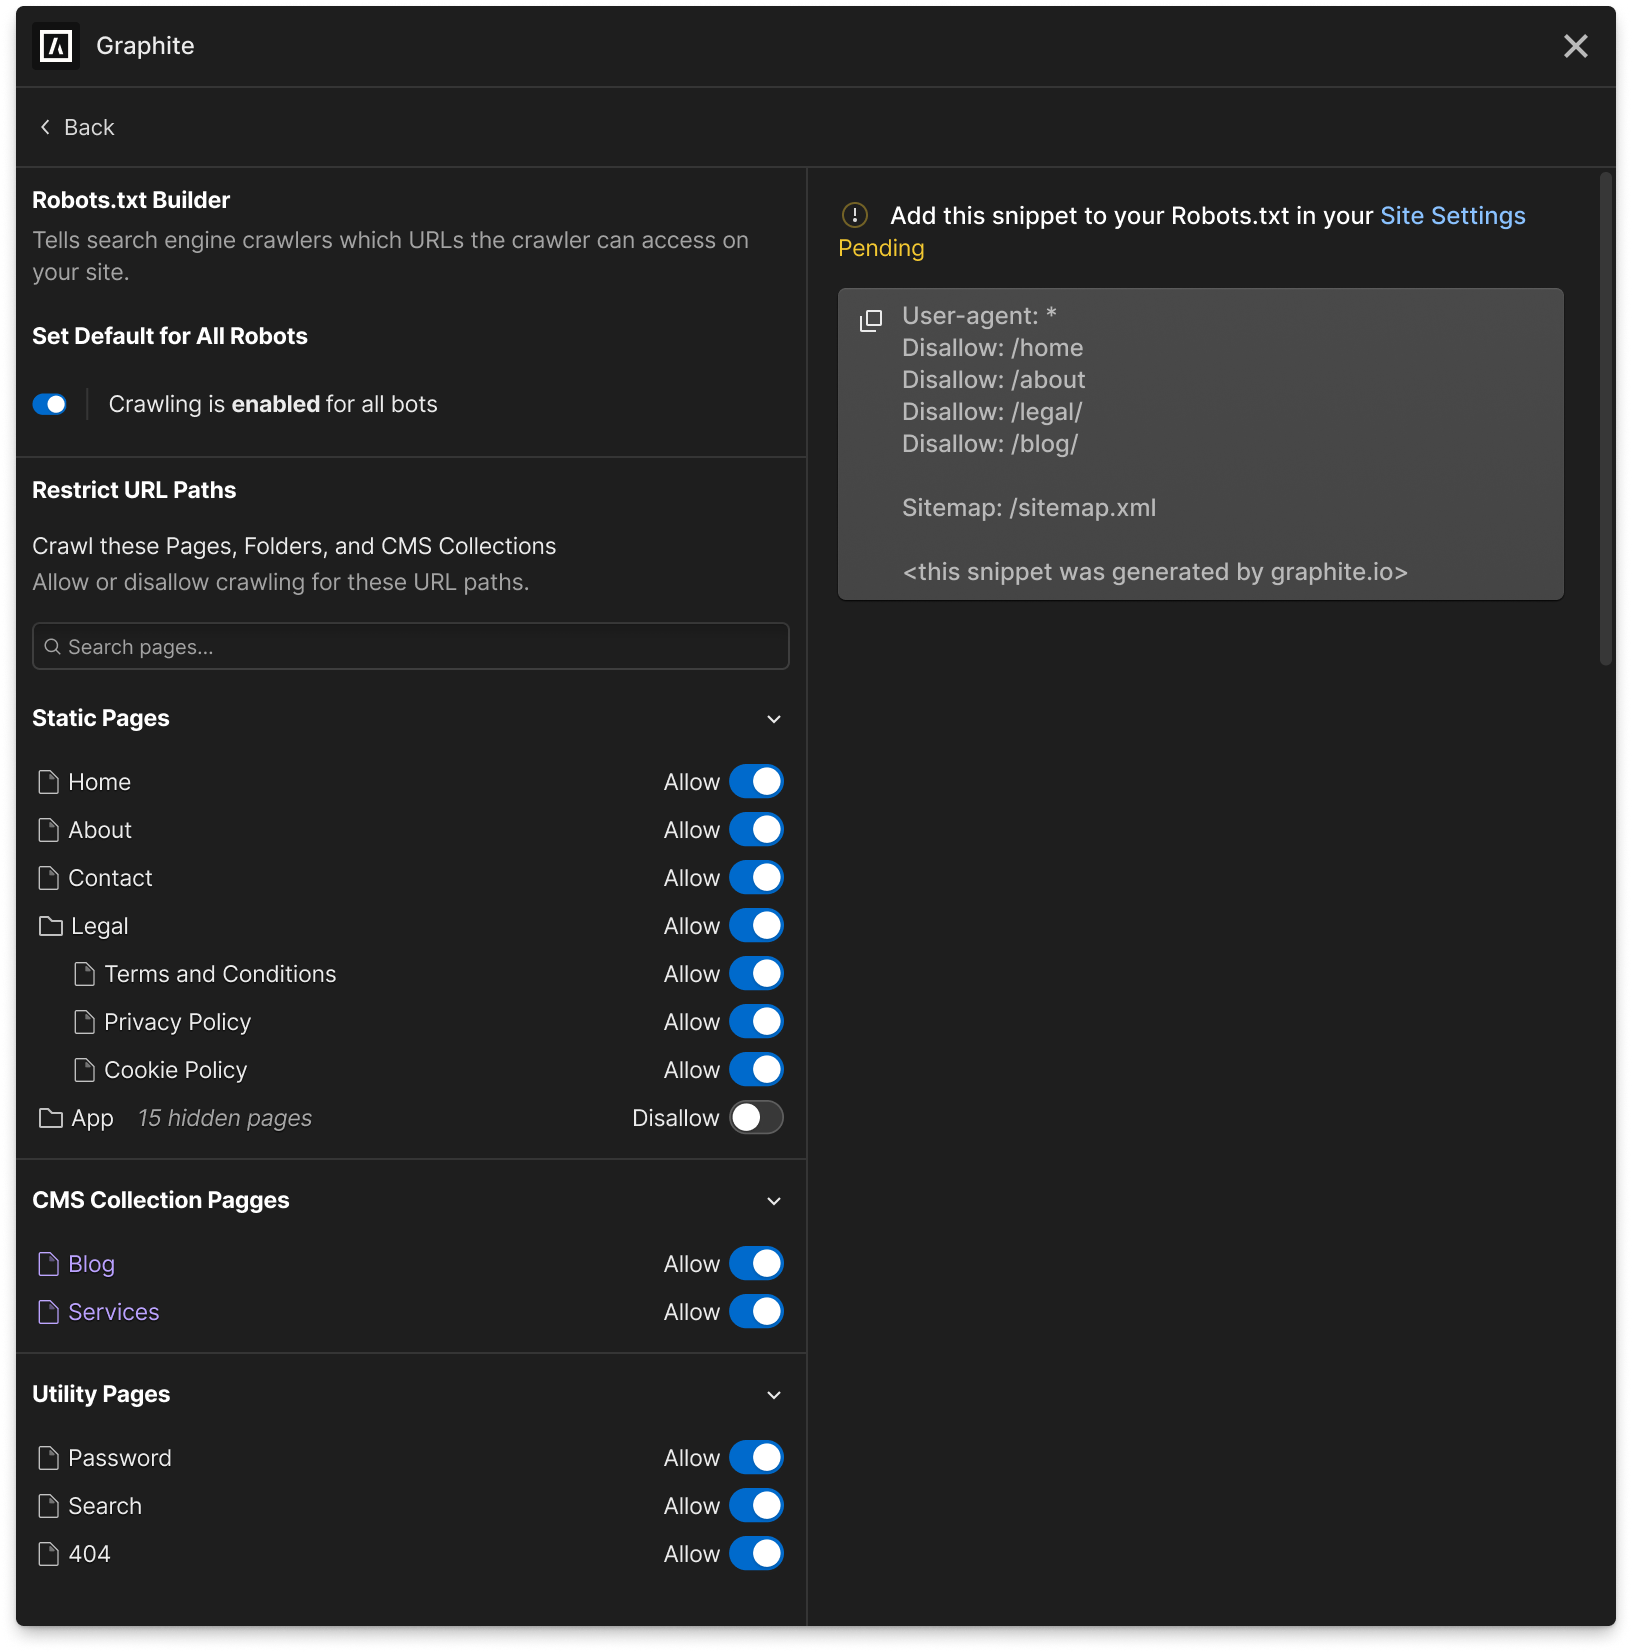Screen dimensions: 1632x1652
Task: Click the Graphite logo icon
Action: [x=56, y=46]
